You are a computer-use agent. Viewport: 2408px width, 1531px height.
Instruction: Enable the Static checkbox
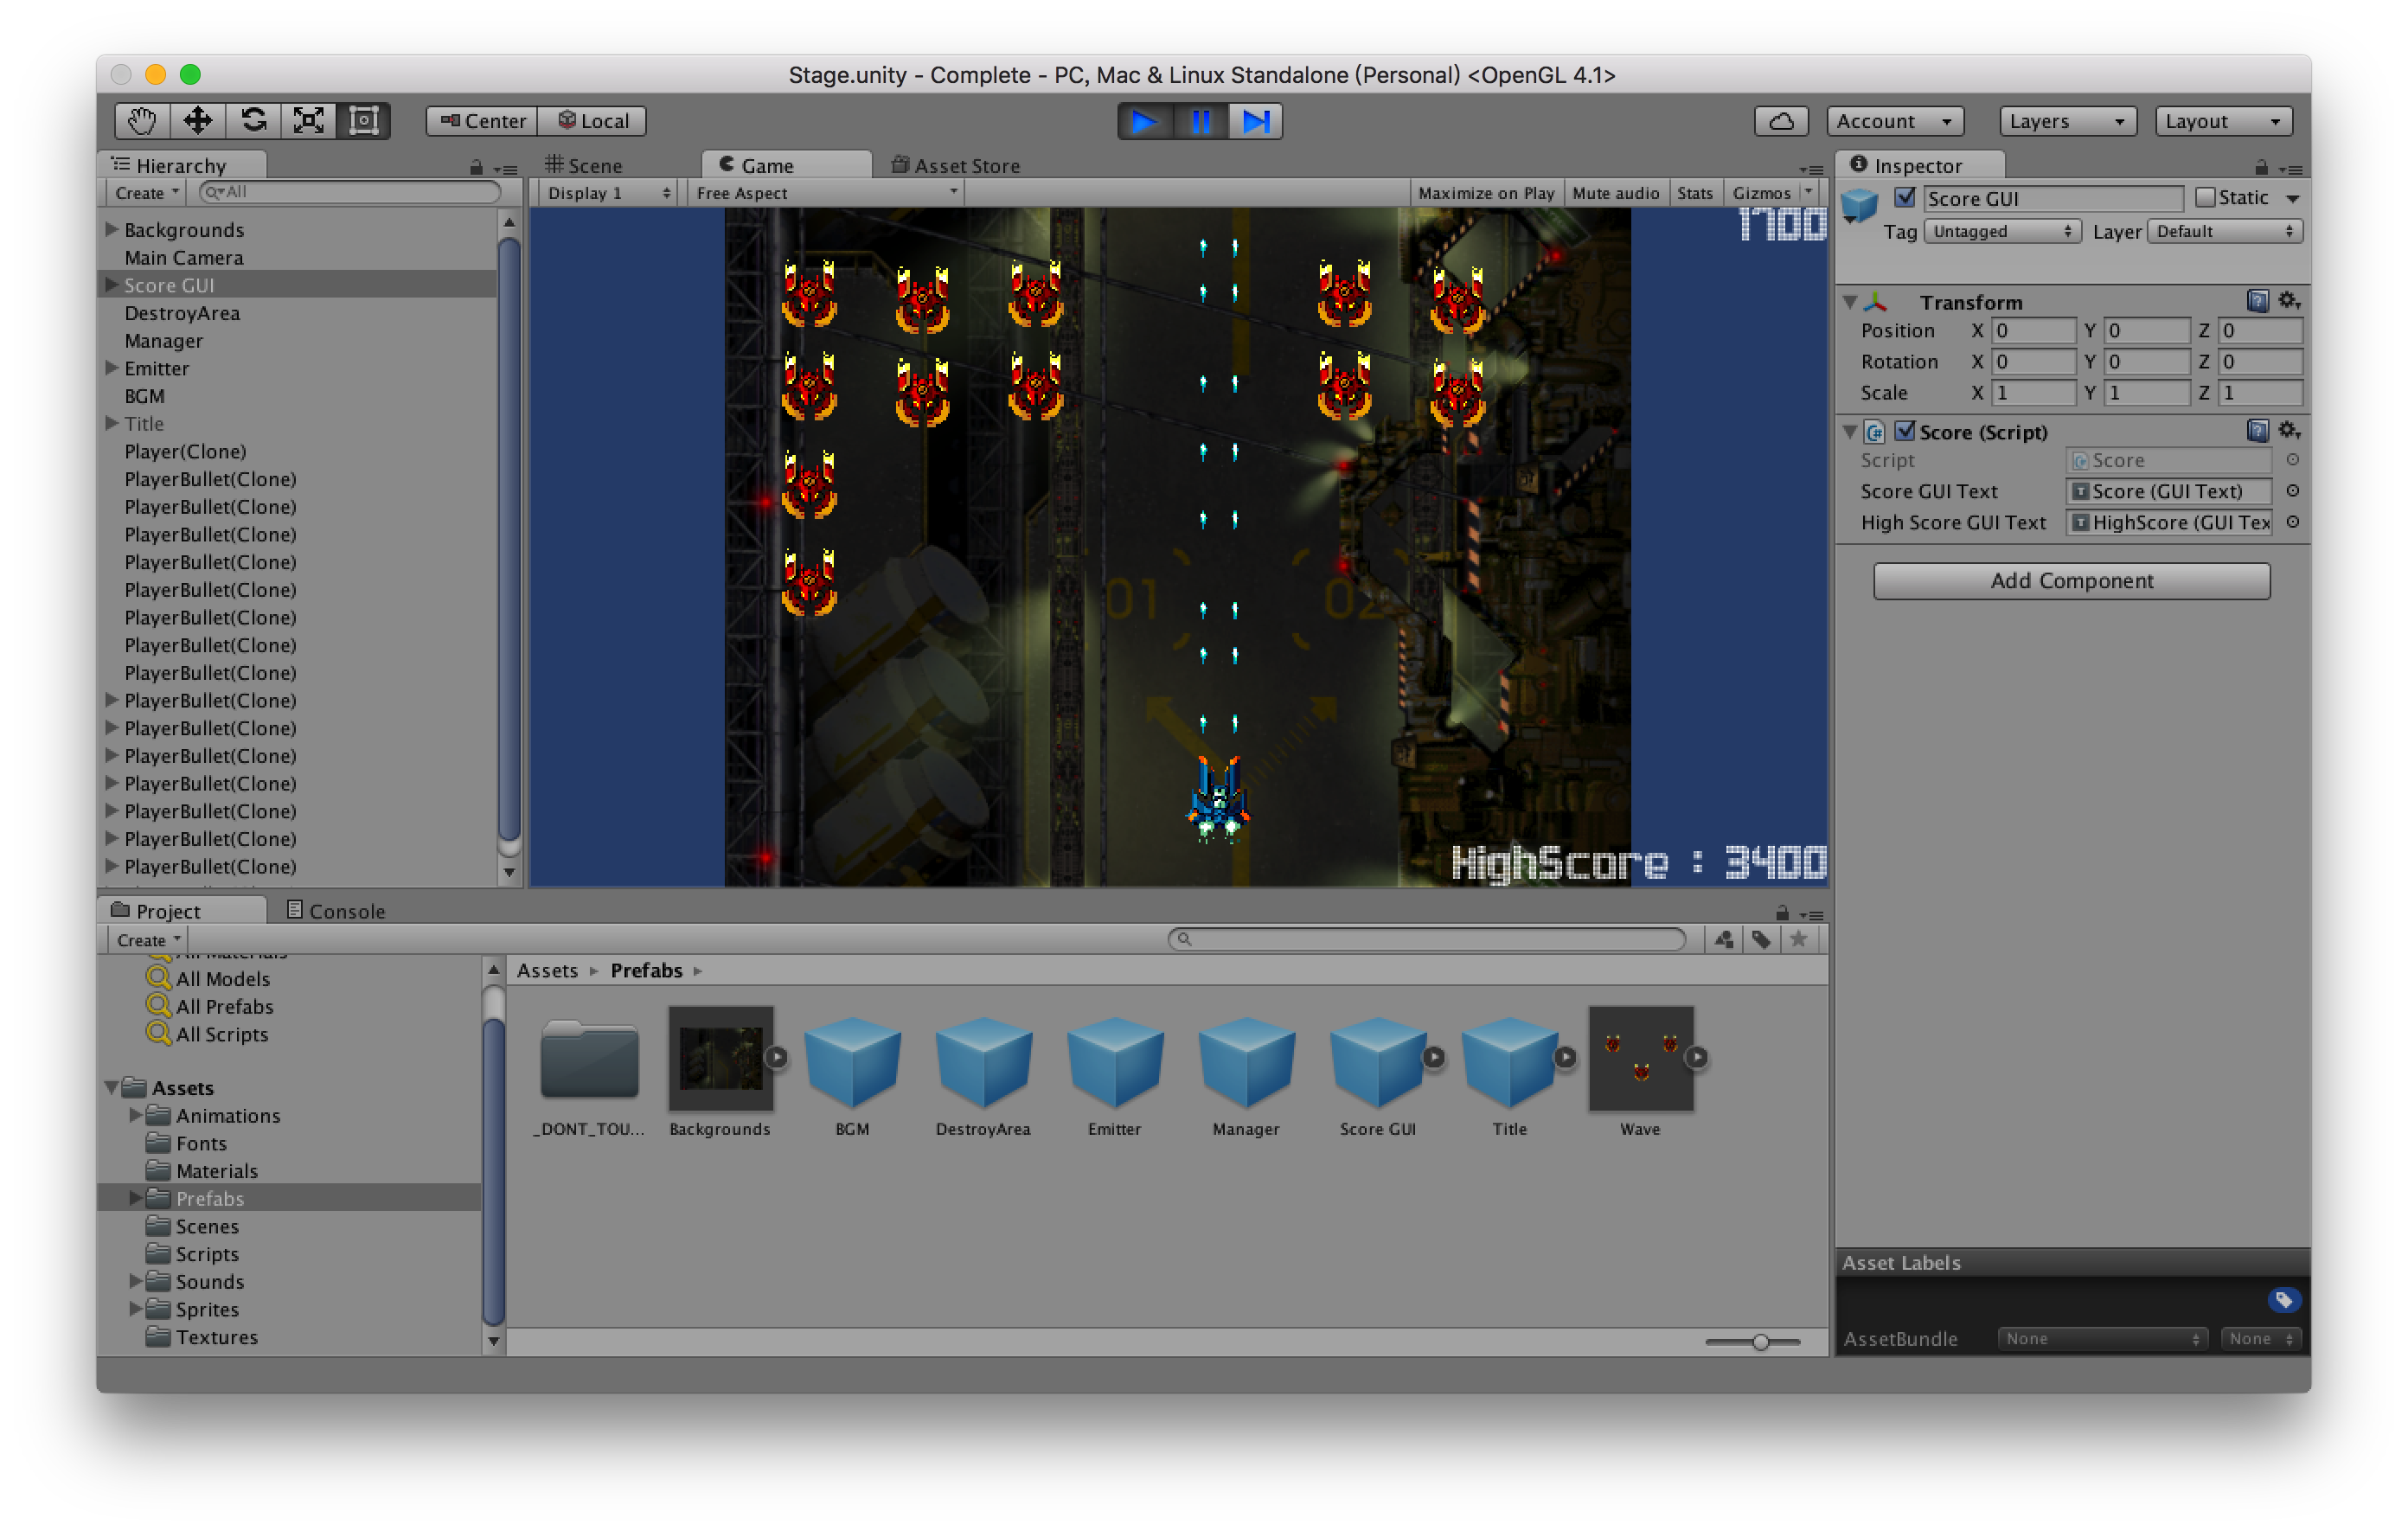pos(2205,197)
